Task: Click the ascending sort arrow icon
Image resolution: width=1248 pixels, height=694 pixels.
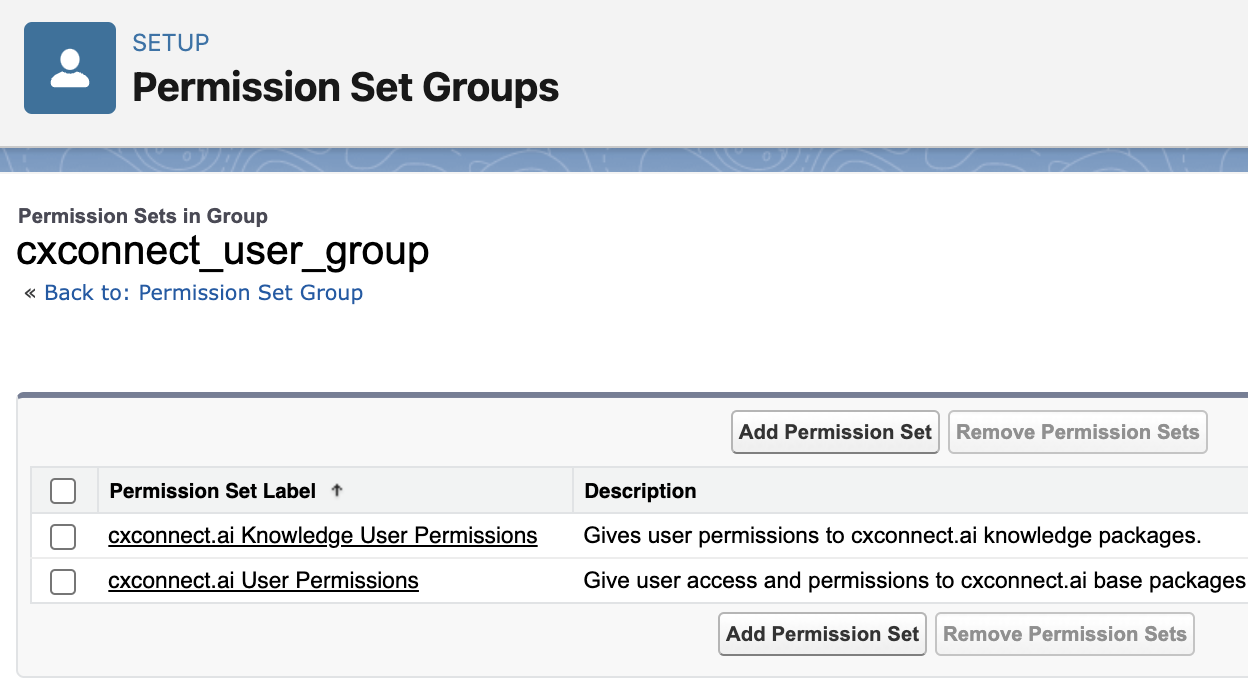Action: click(337, 491)
